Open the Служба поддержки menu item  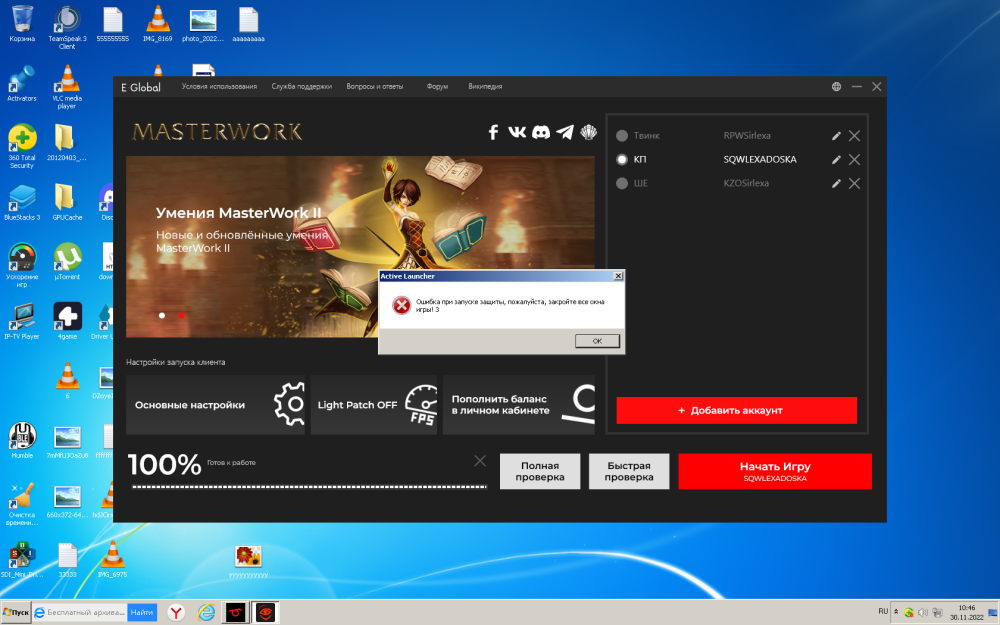pyautogui.click(x=302, y=86)
